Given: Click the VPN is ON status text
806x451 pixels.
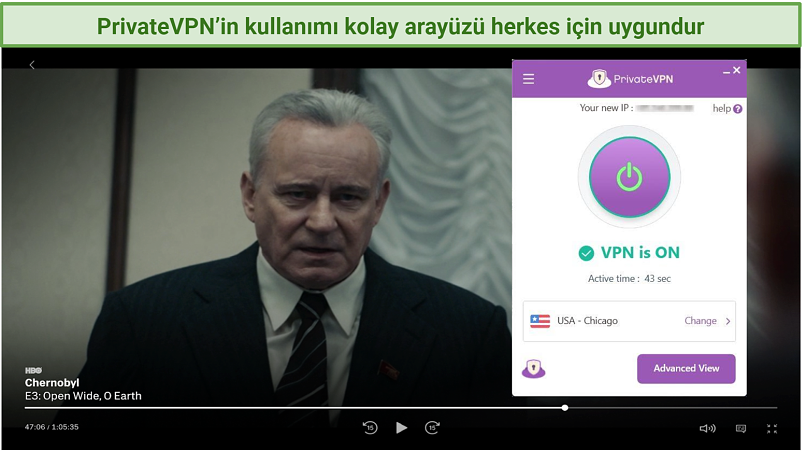Looking at the screenshot, I should point(640,252).
